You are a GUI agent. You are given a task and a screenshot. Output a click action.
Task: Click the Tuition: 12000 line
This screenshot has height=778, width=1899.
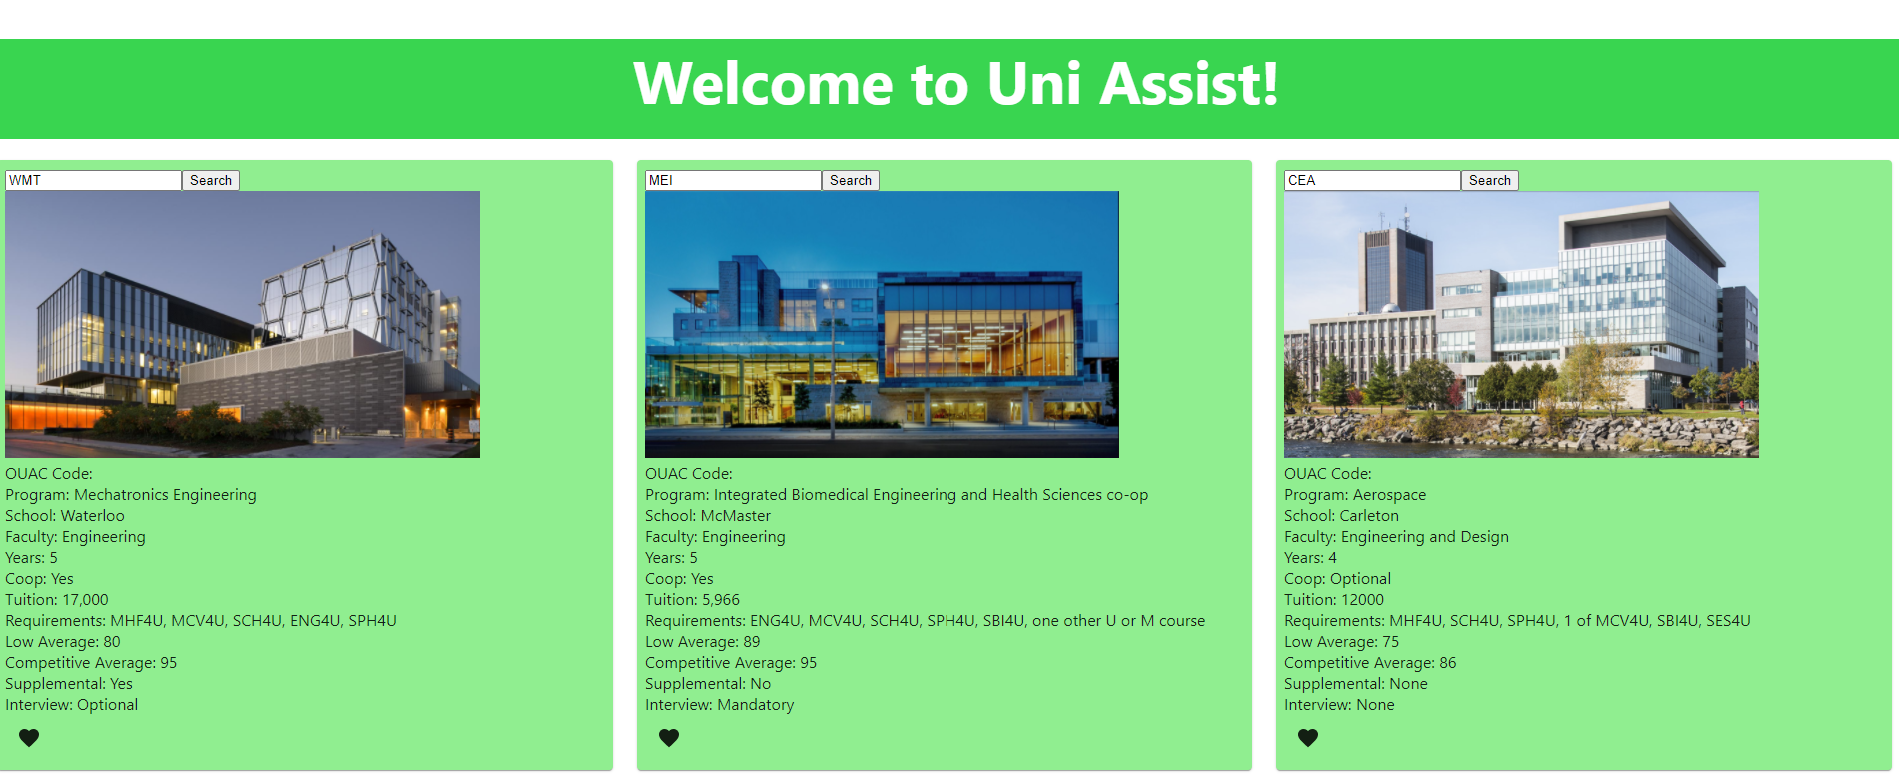click(1334, 600)
